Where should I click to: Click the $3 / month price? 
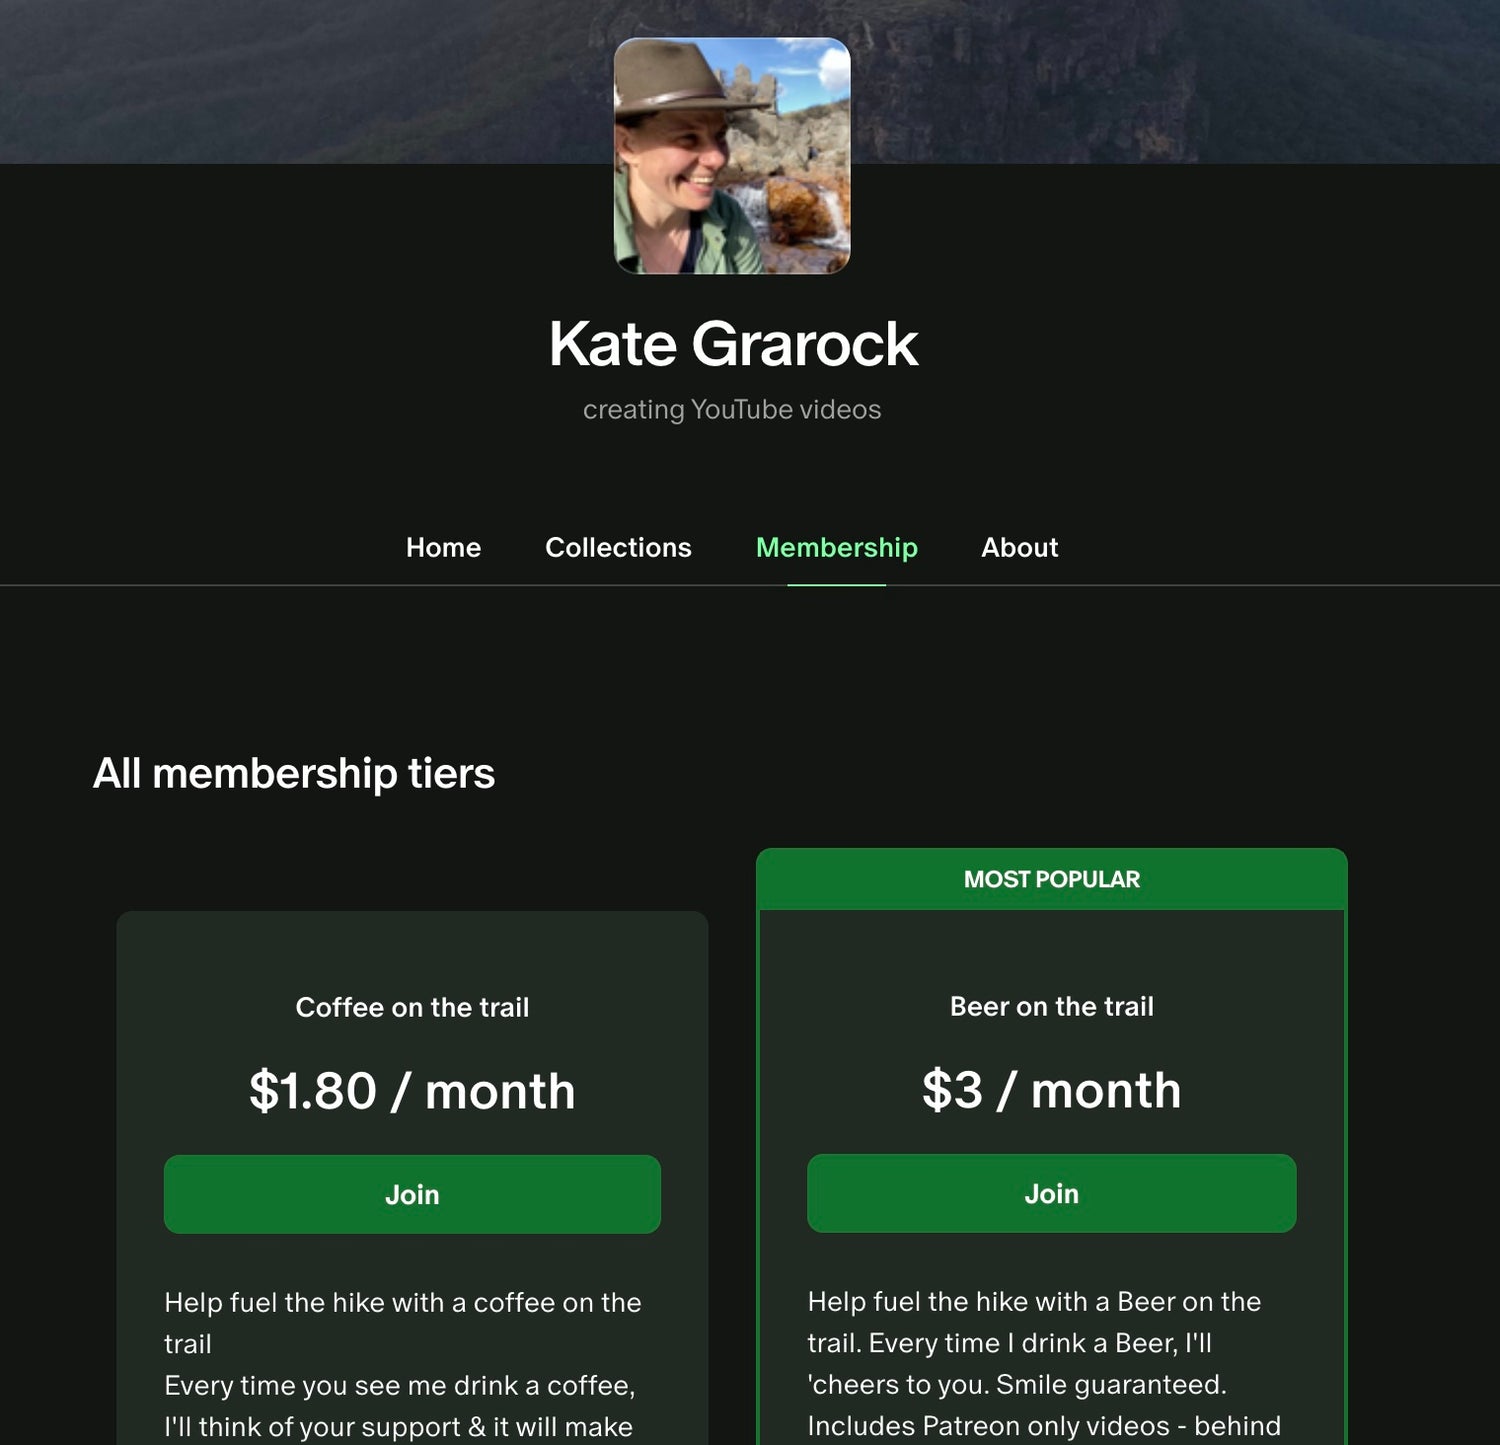click(1052, 1089)
